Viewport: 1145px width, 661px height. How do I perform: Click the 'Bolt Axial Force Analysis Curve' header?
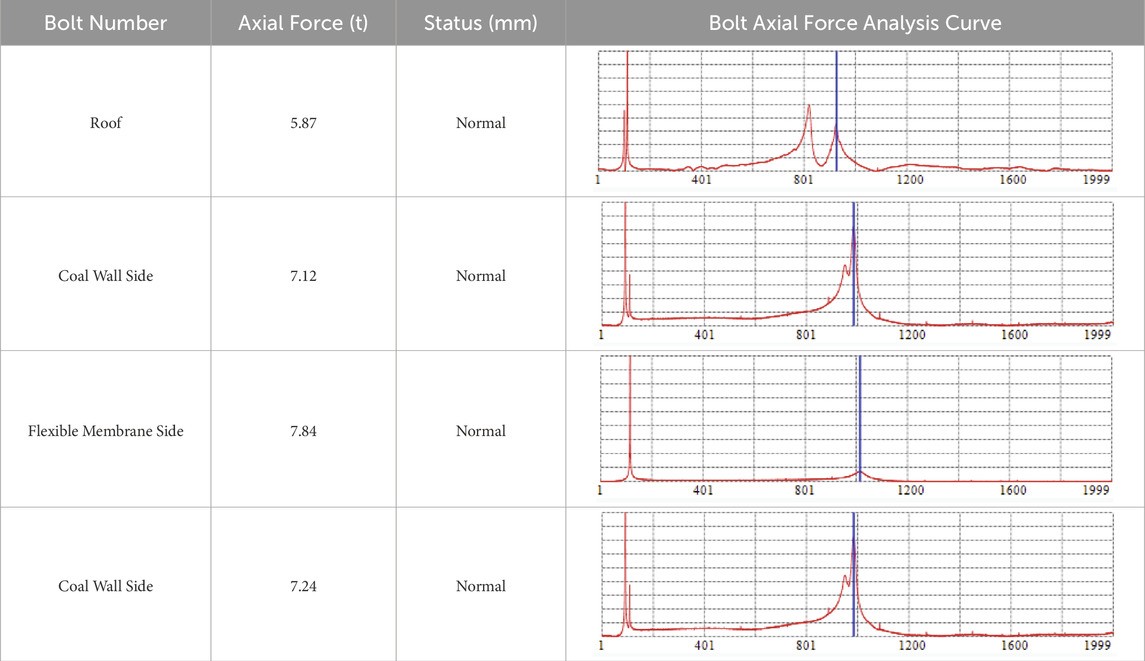click(855, 23)
